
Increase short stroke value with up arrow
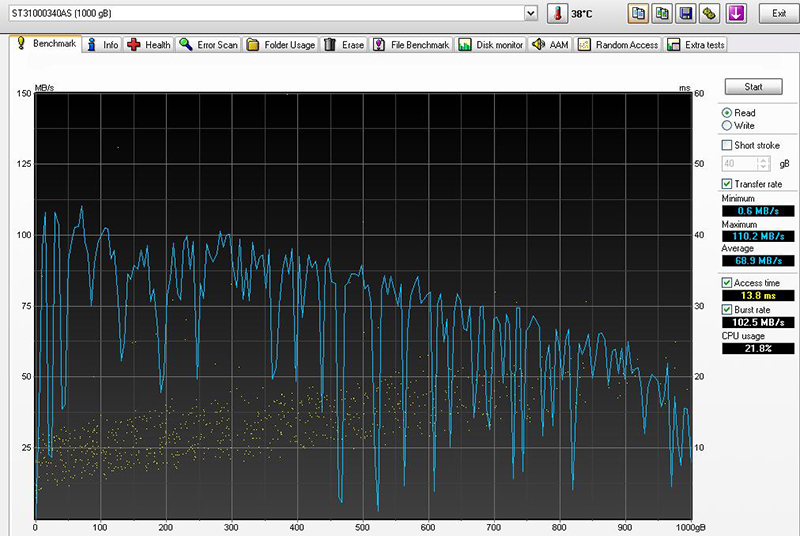point(764,160)
